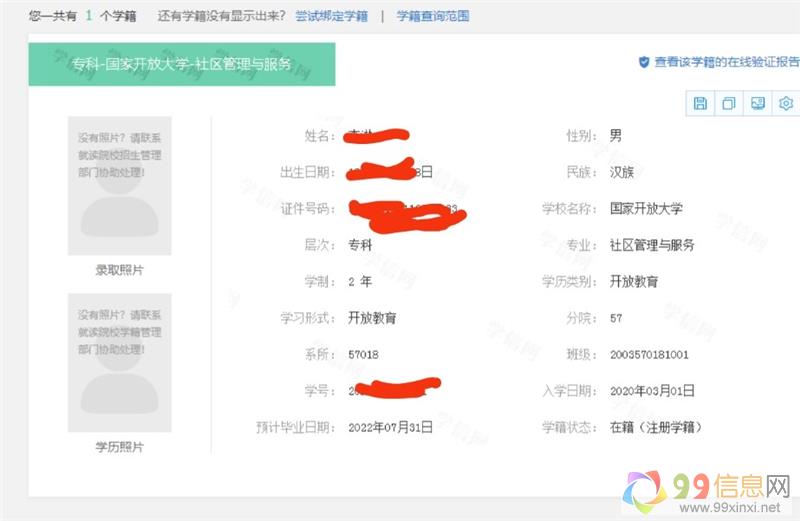Click the 学历照片 caption label

(x=119, y=446)
